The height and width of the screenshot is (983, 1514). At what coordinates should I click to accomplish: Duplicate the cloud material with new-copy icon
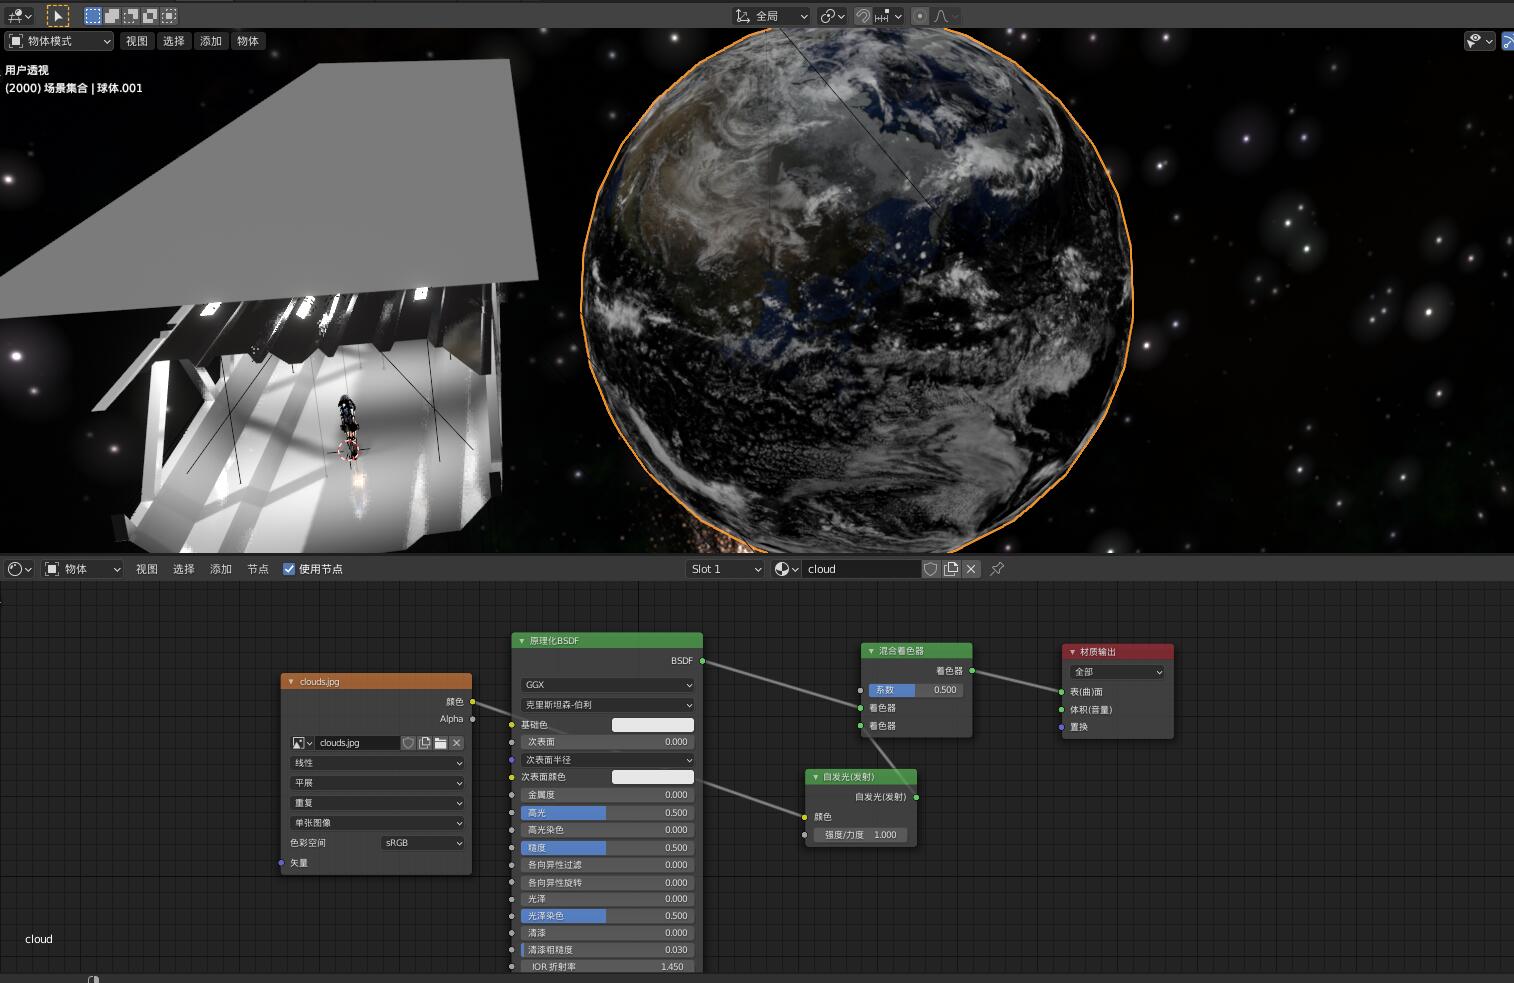pos(951,569)
